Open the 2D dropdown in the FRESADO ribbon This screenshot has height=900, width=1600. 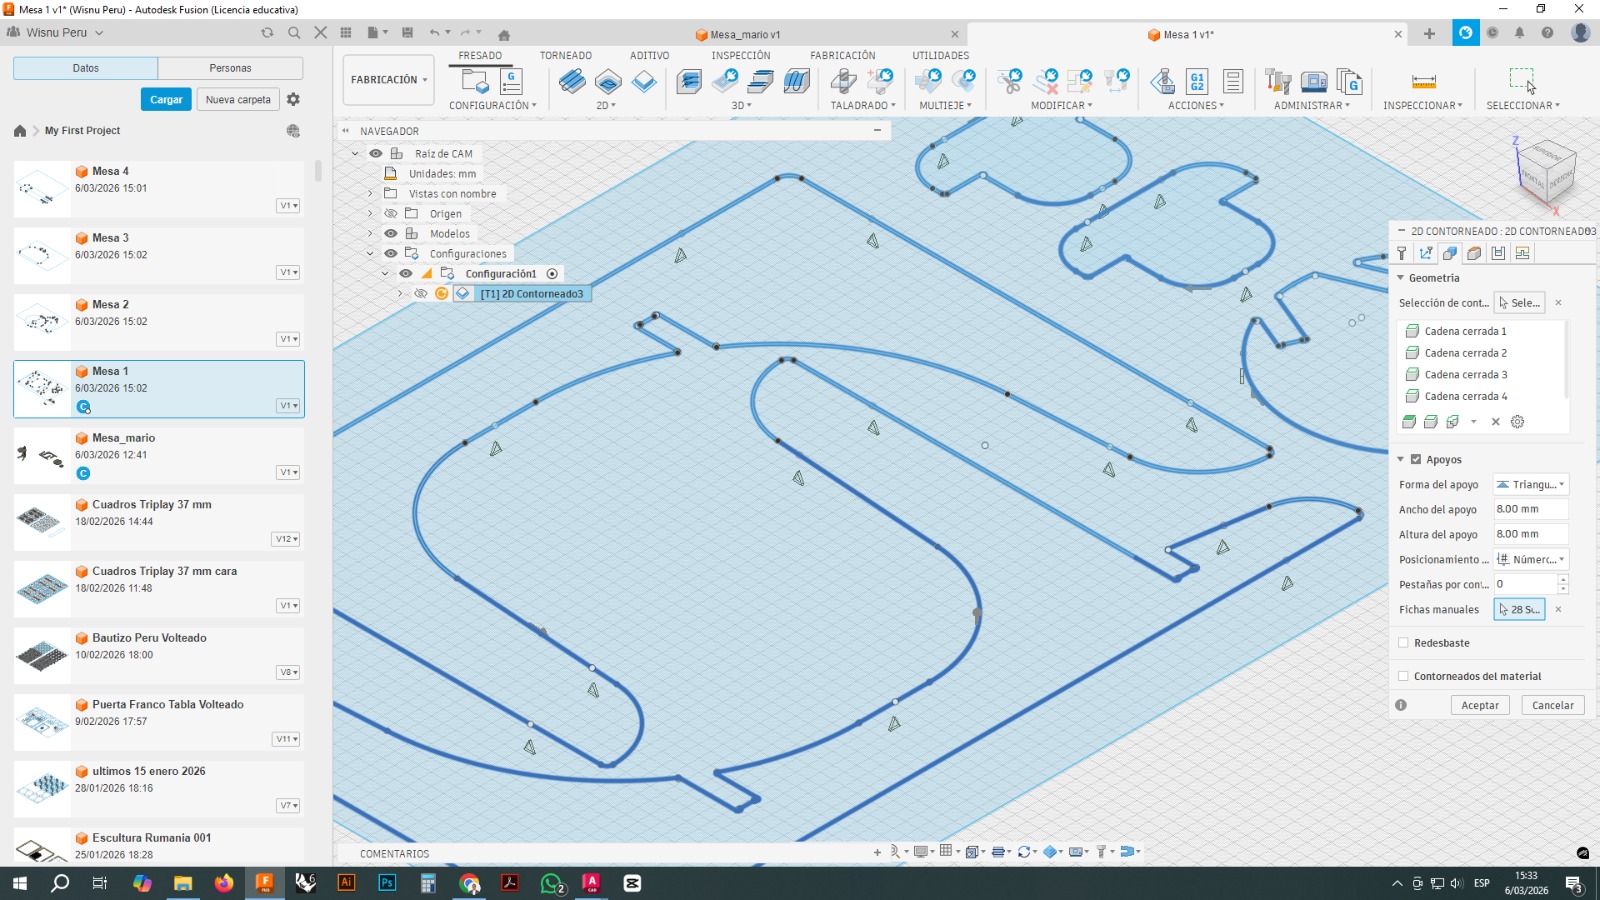[x=612, y=104]
